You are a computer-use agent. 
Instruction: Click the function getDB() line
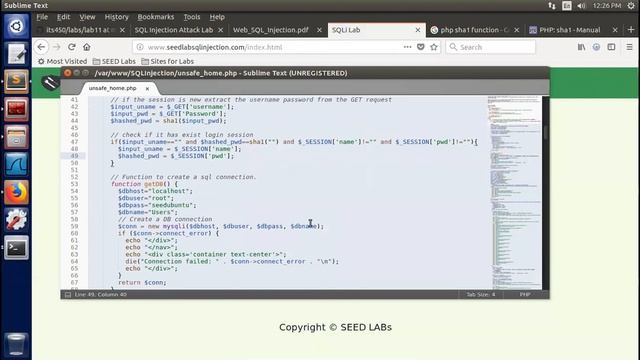pyautogui.click(x=144, y=184)
